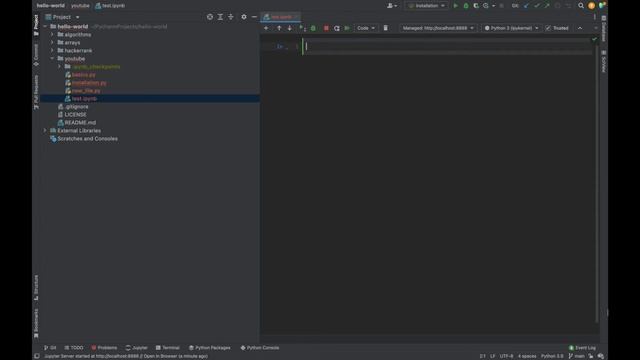Open the Managed localhost:8888 server dropdown

coord(438,28)
